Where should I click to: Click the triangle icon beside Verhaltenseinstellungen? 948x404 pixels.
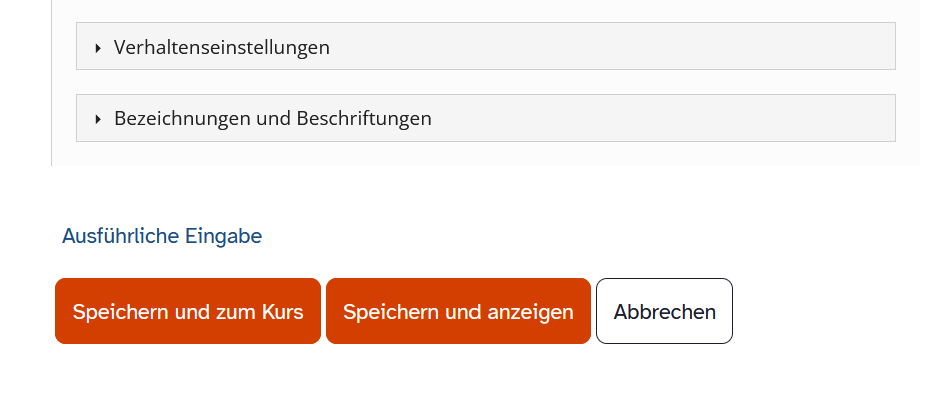tap(98, 47)
